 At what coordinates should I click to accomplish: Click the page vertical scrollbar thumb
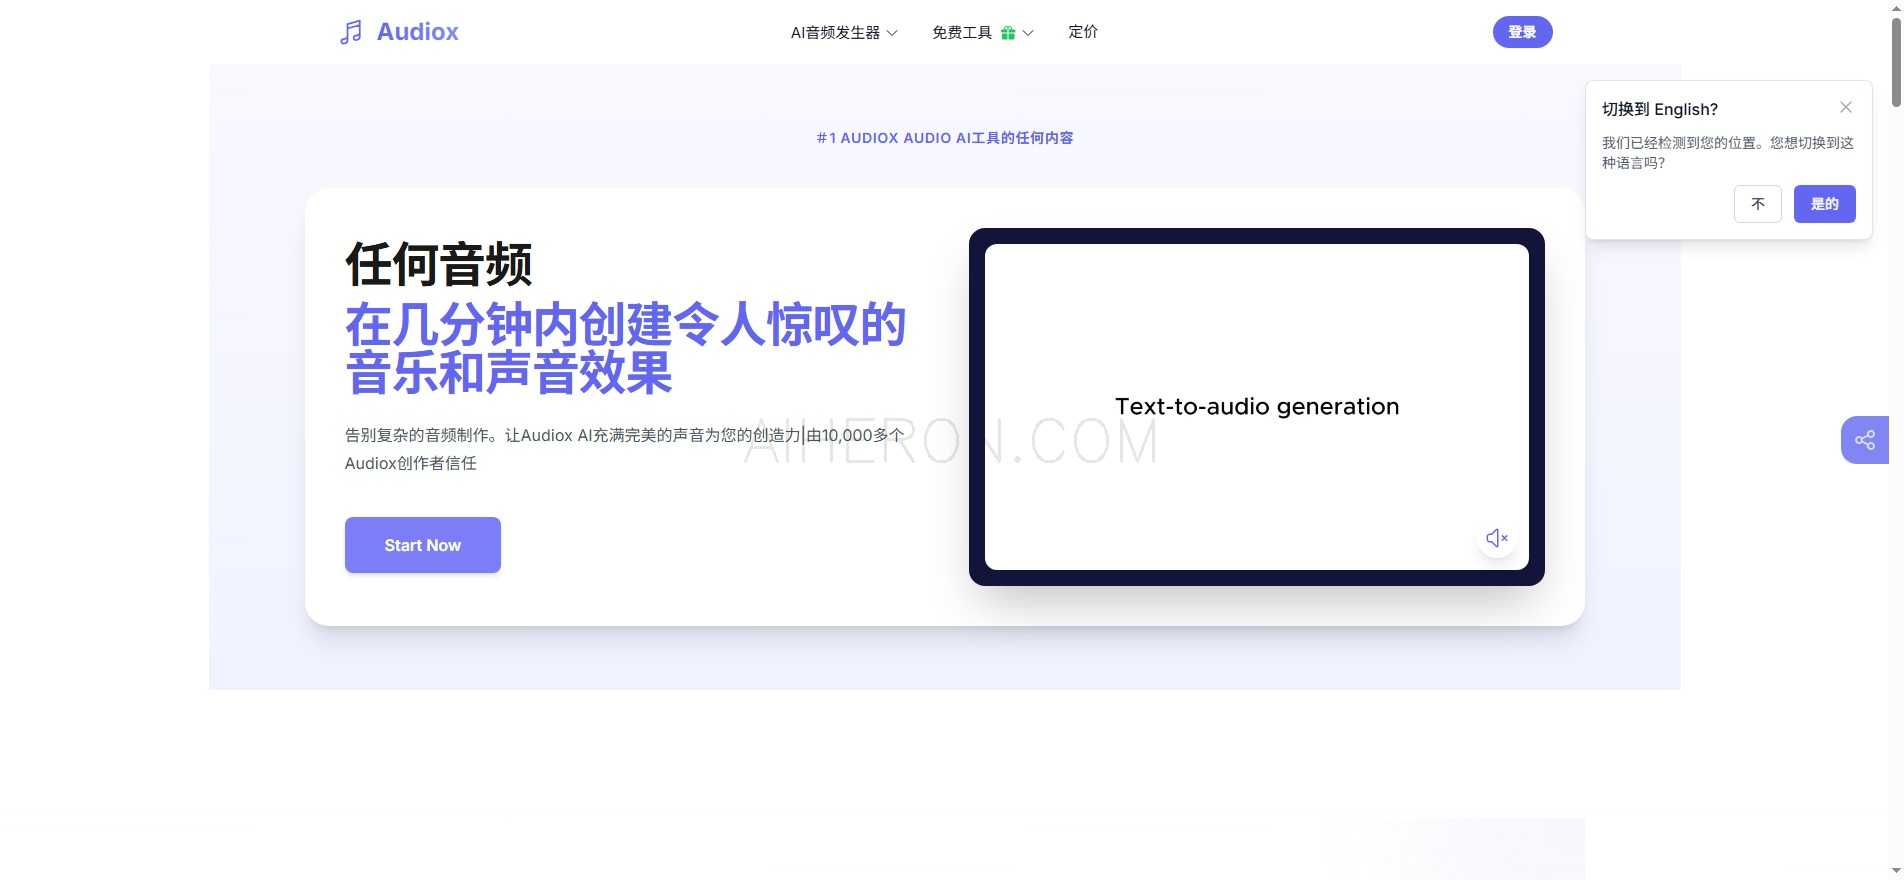[1896, 62]
